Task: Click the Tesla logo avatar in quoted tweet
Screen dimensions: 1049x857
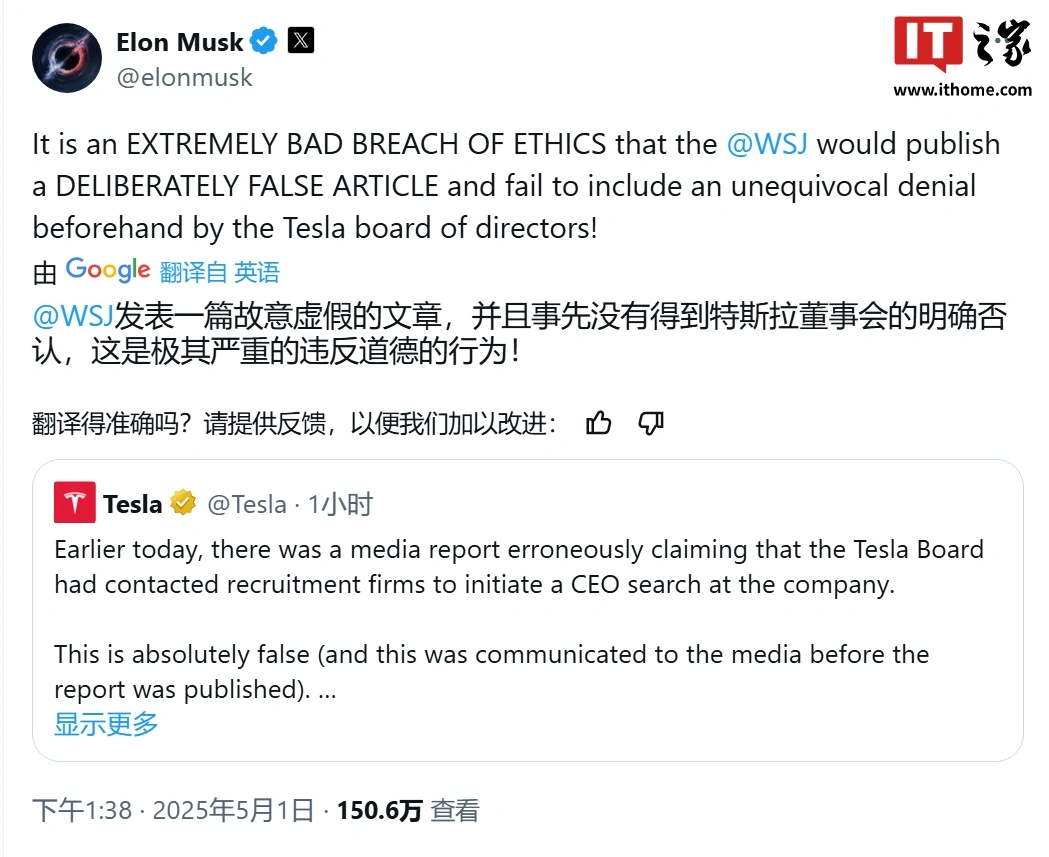Action: coord(75,502)
